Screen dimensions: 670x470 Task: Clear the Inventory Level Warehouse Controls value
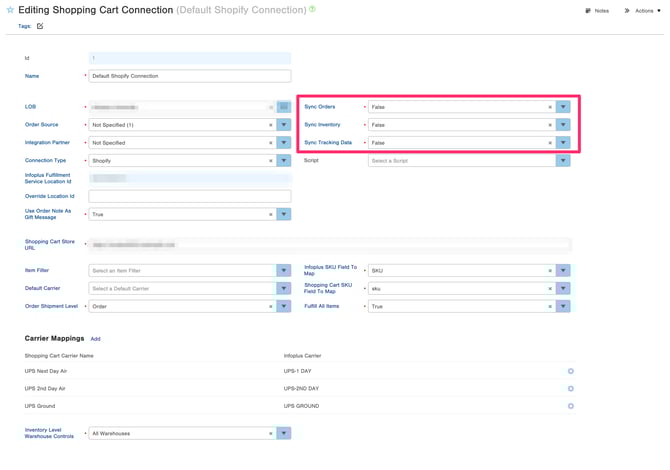click(x=270, y=434)
